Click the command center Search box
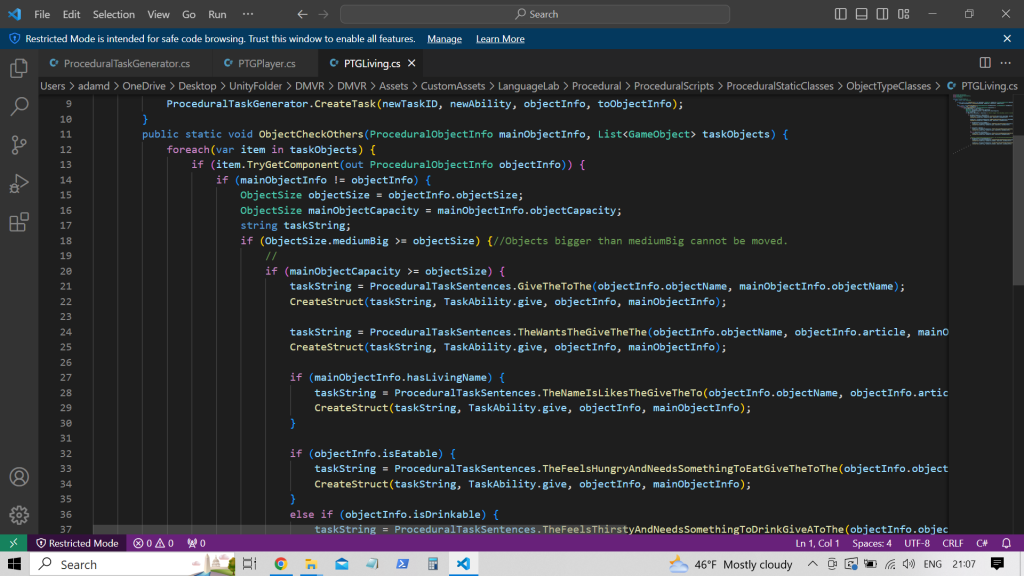1024x576 pixels. tap(535, 14)
